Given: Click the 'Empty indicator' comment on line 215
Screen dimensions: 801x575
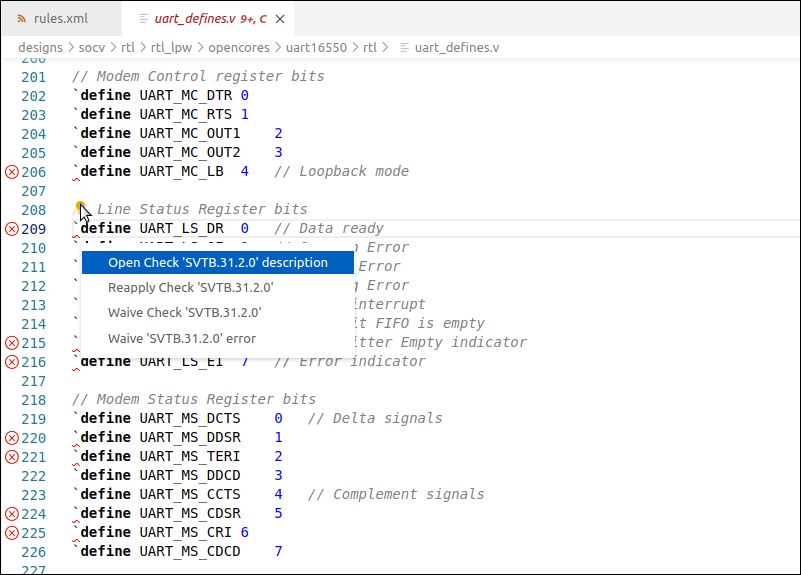Looking at the screenshot, I should [463, 342].
